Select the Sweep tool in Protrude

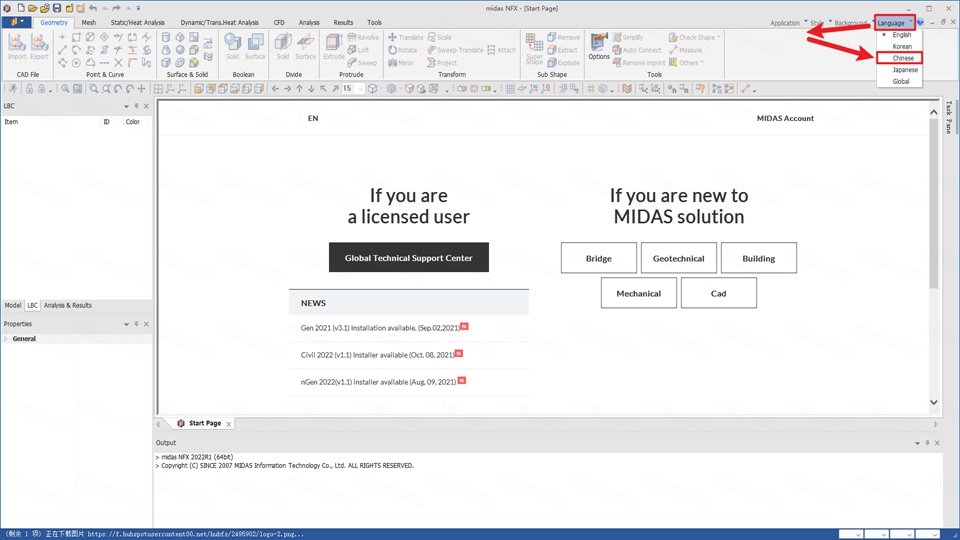[x=362, y=63]
